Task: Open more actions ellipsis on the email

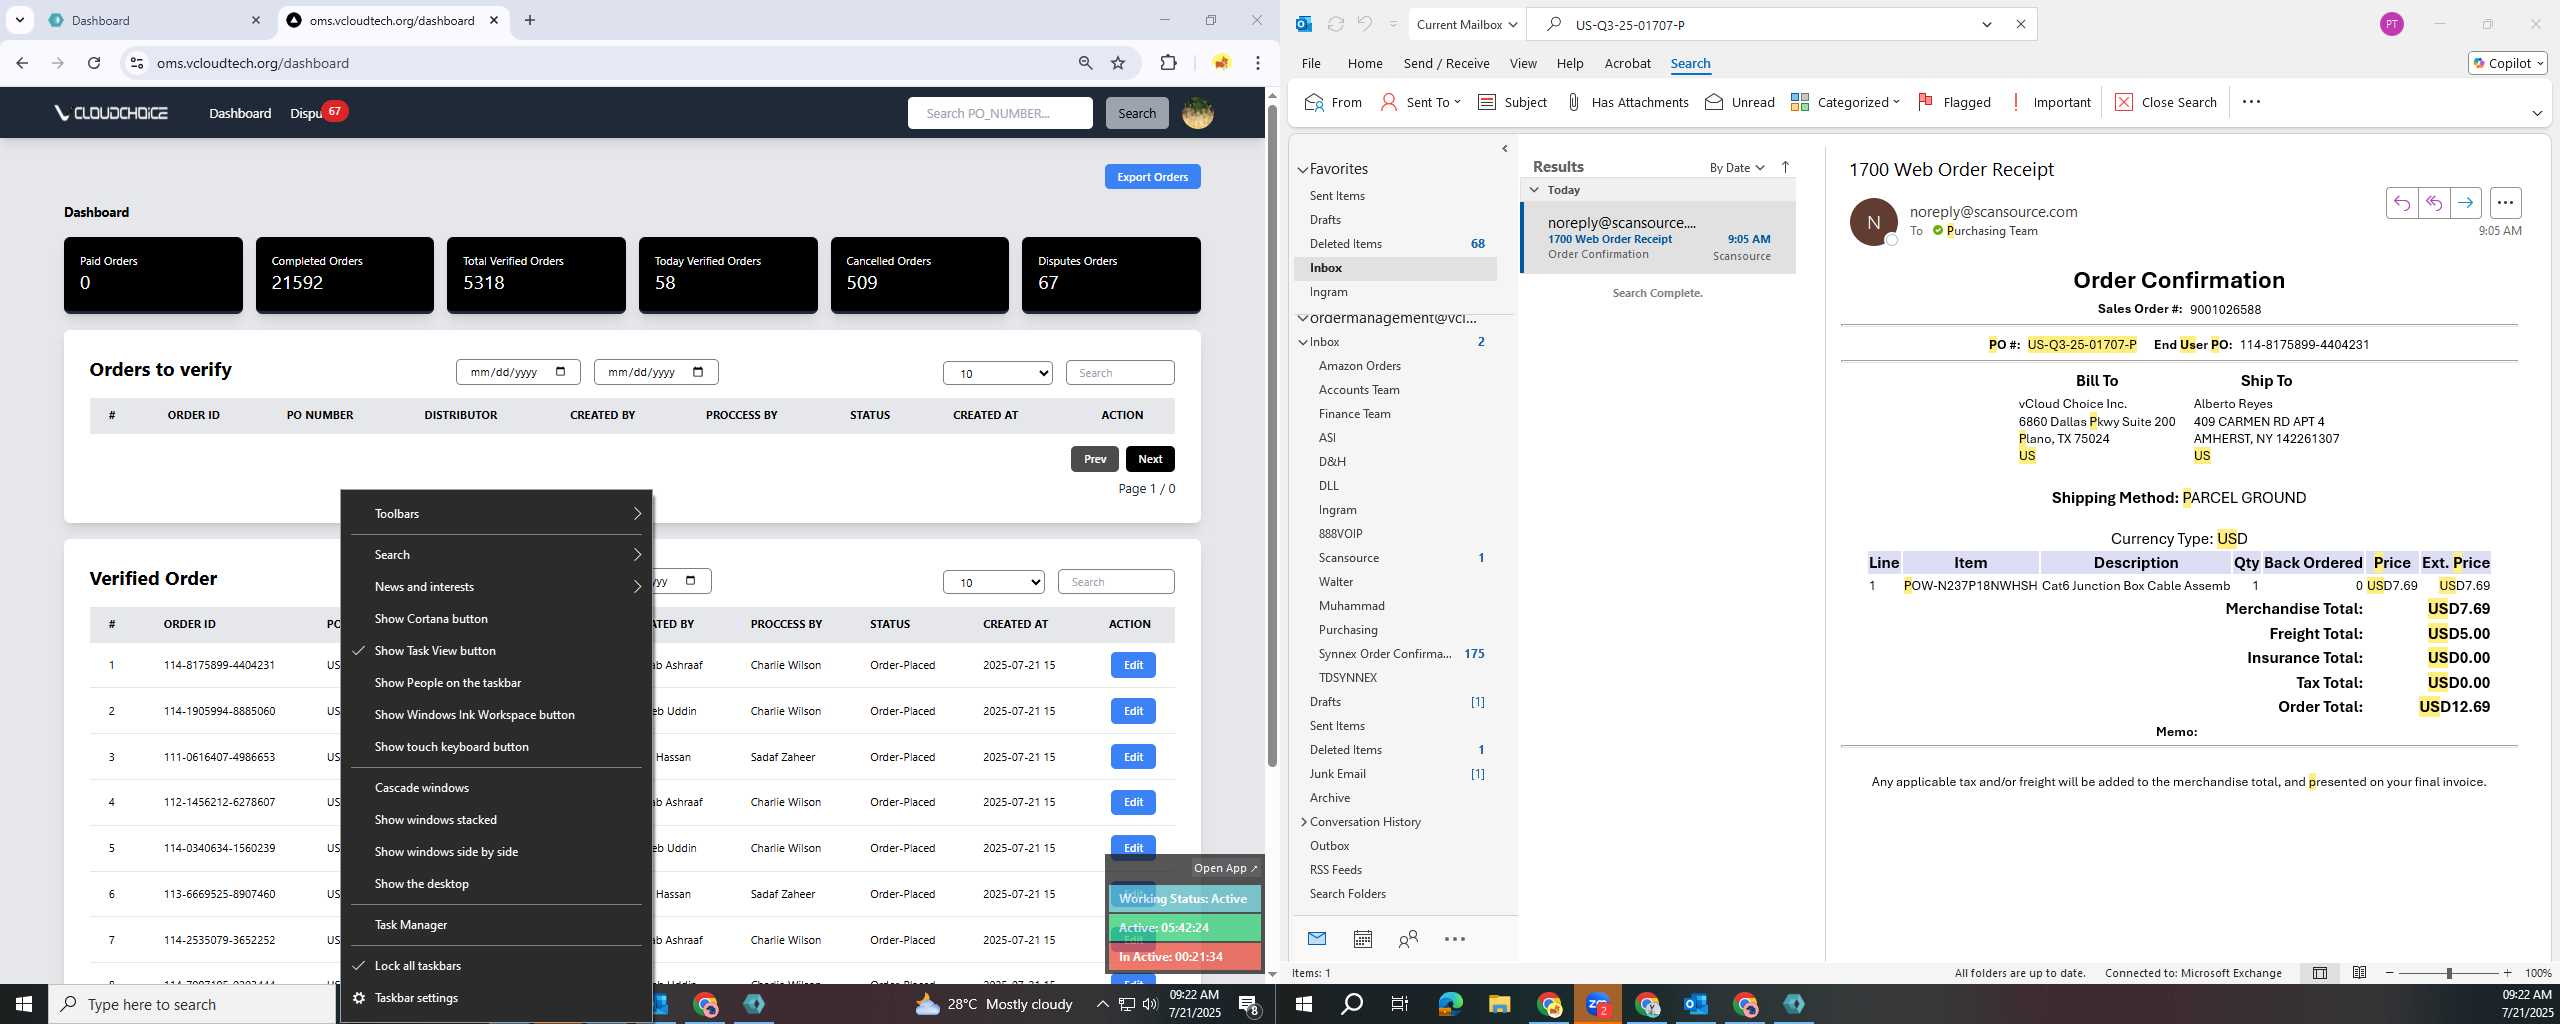Action: pyautogui.click(x=2505, y=203)
